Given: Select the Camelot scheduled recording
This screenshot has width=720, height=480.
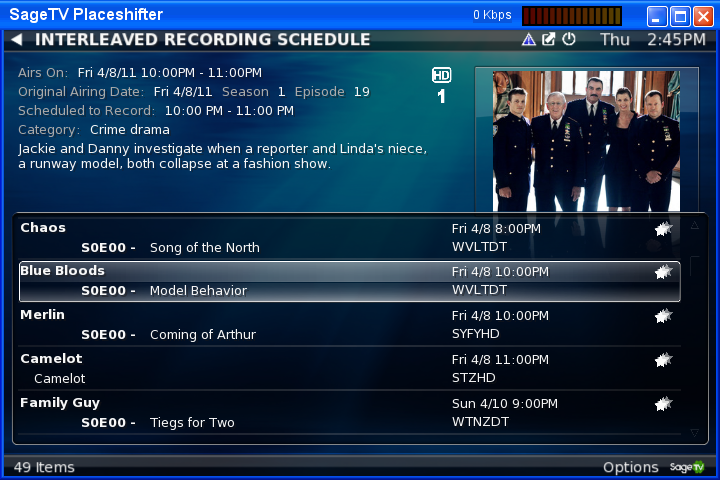Looking at the screenshot, I should (349, 368).
